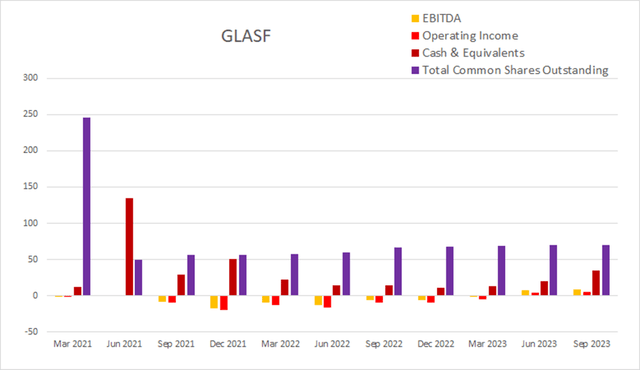This screenshot has width=640, height=370.
Task: Click the Jun 2021 axis label
Action: pyautogui.click(x=124, y=344)
